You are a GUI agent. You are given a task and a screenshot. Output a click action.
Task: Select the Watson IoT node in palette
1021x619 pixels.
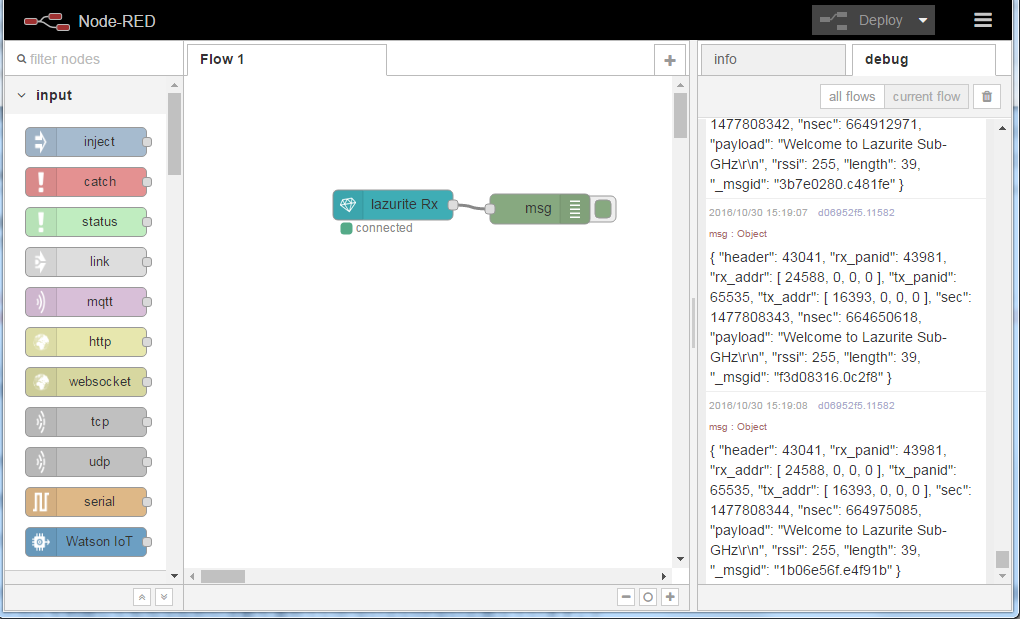click(87, 542)
